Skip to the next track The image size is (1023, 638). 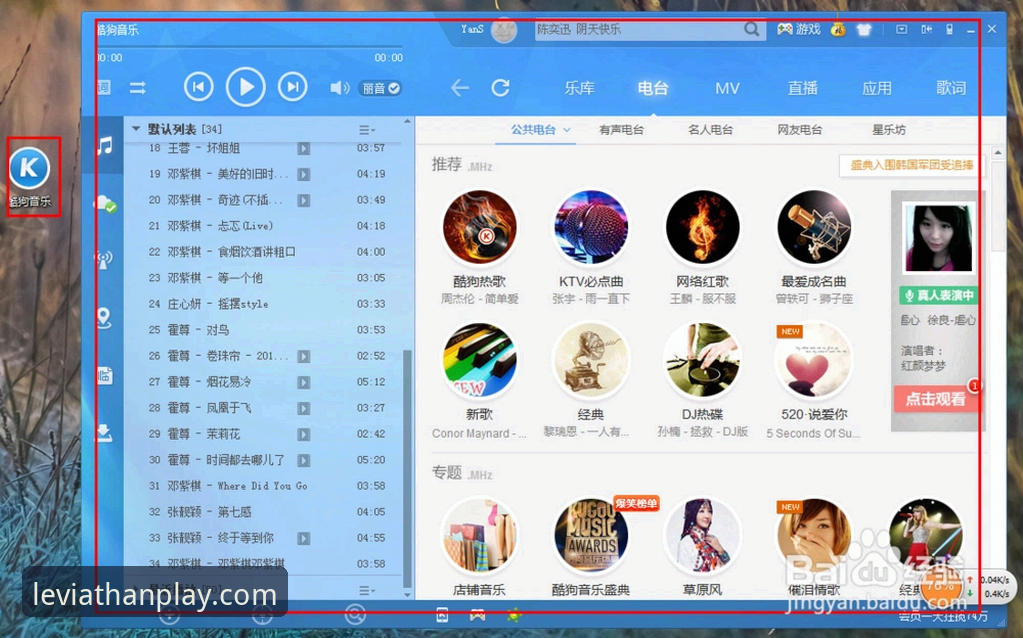pos(292,87)
